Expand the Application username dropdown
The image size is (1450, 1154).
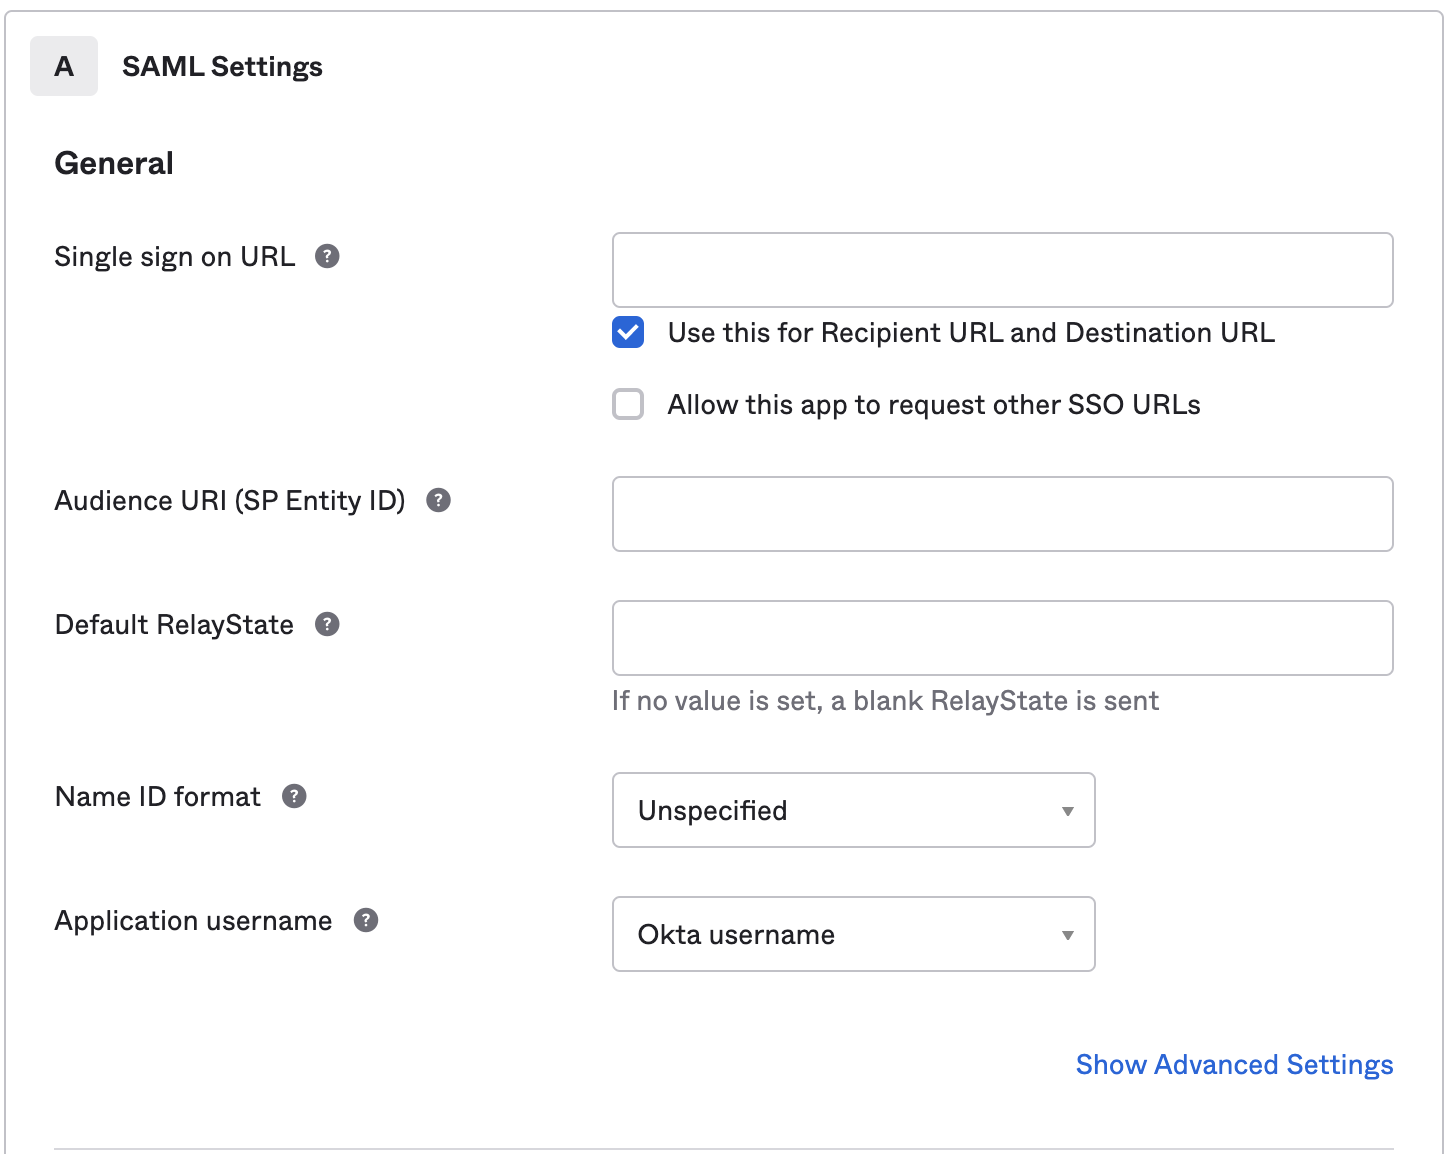[x=853, y=934]
